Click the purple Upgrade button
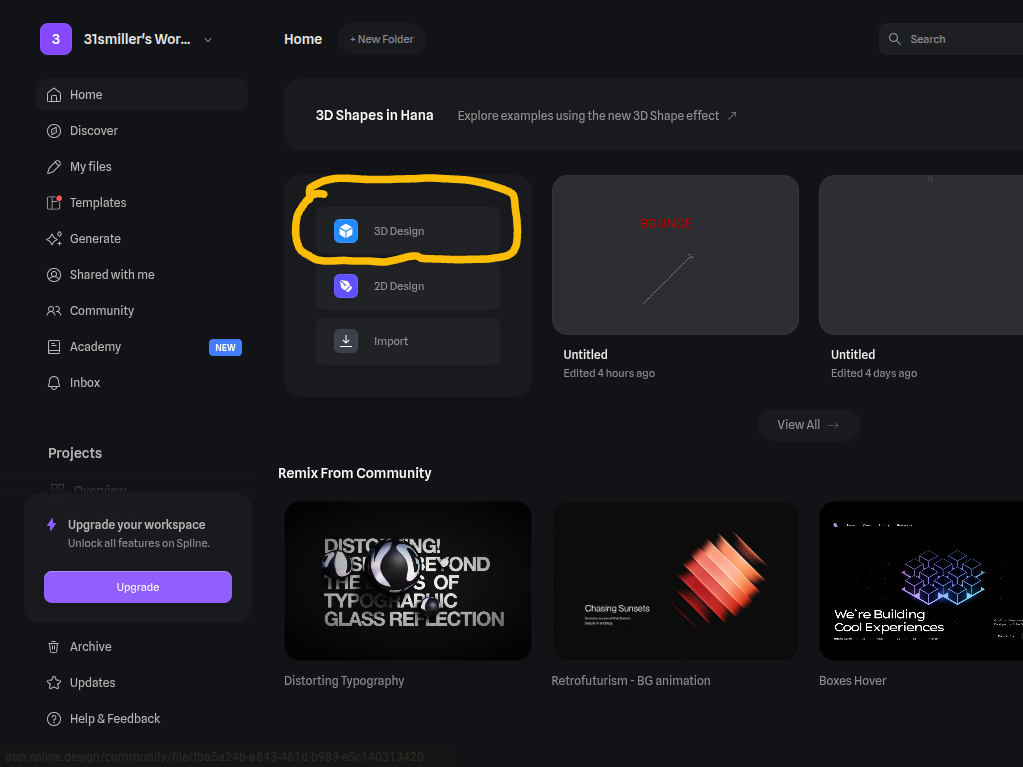 [138, 587]
